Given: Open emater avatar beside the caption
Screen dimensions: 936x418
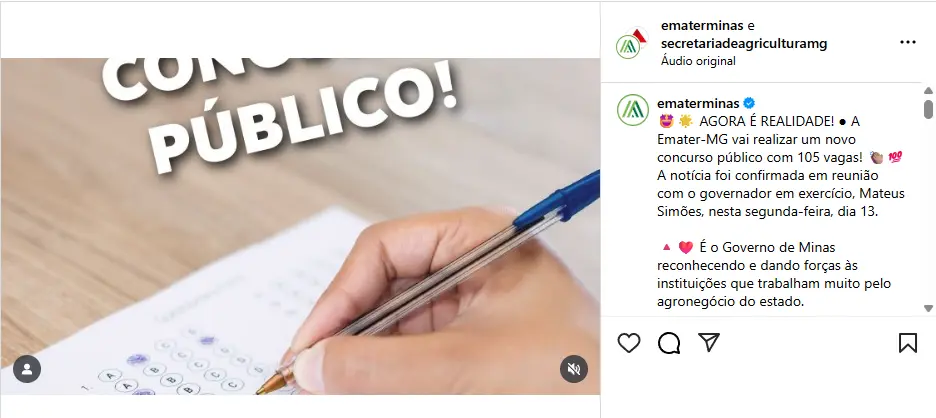Looking at the screenshot, I should [633, 110].
